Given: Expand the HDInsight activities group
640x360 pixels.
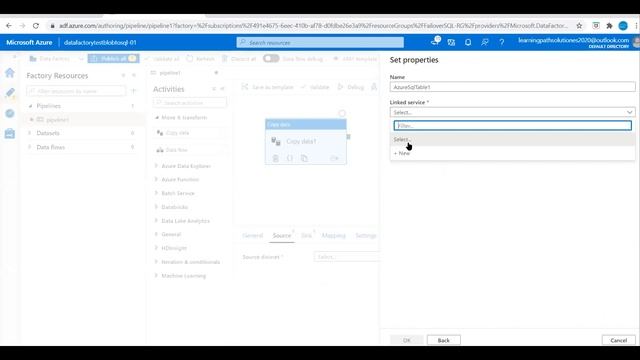Looking at the screenshot, I should pyautogui.click(x=156, y=248).
